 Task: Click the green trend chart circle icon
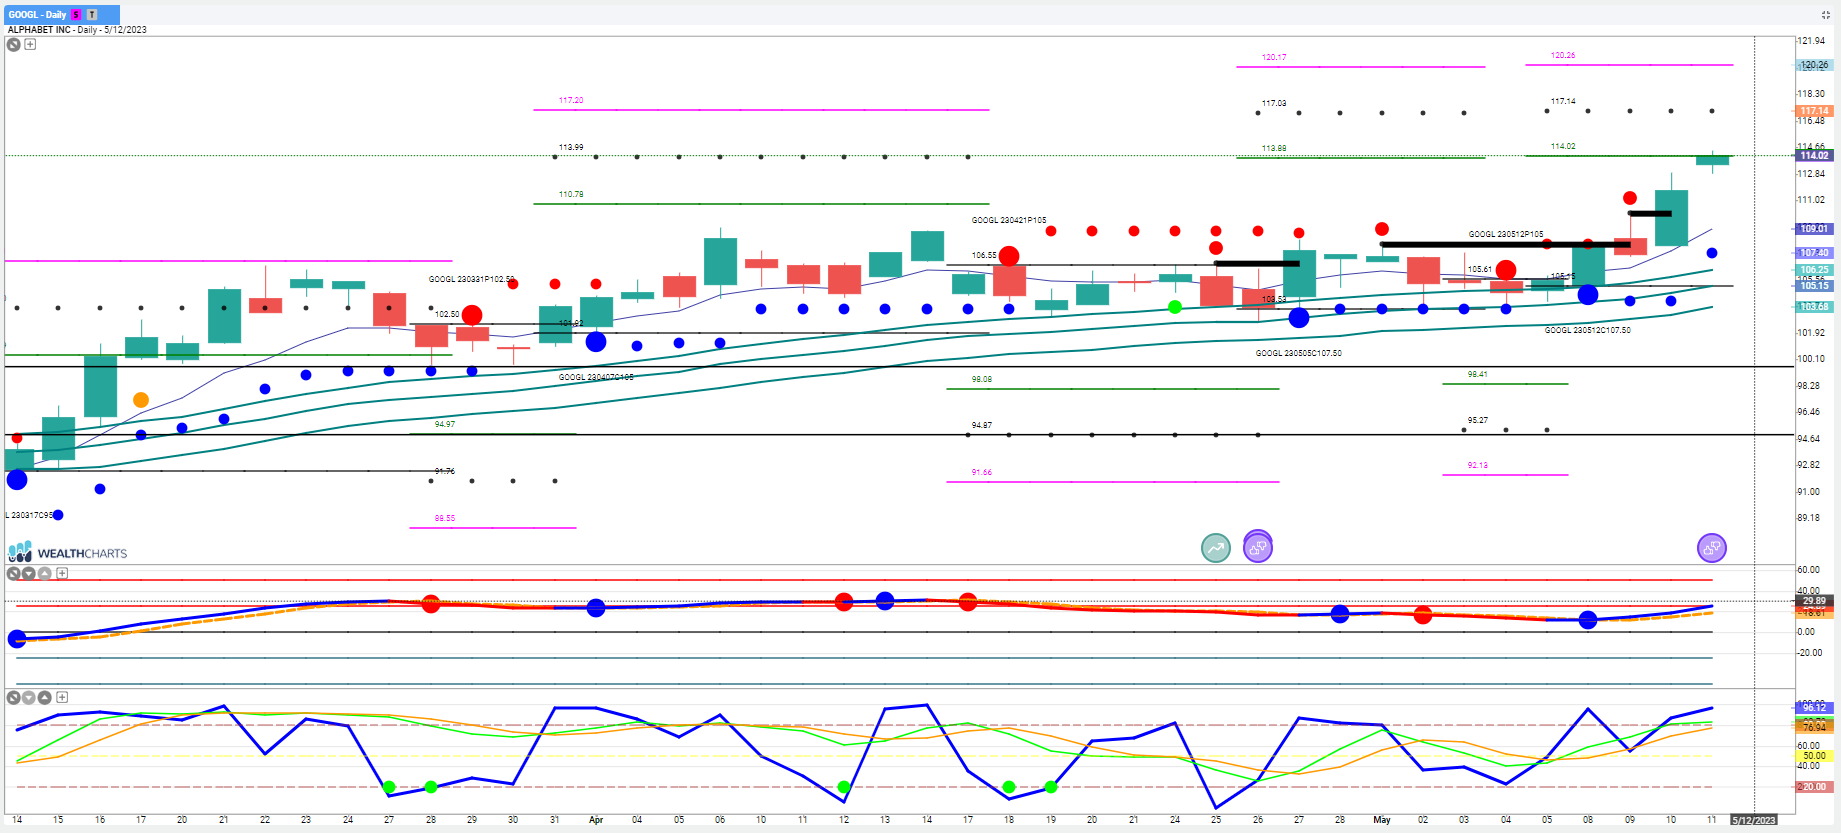point(1216,547)
